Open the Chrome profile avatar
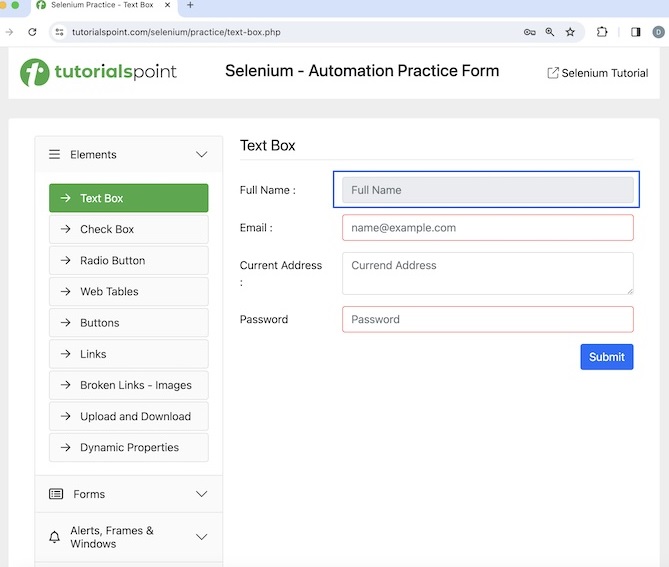The width and height of the screenshot is (669, 567). 658,32
